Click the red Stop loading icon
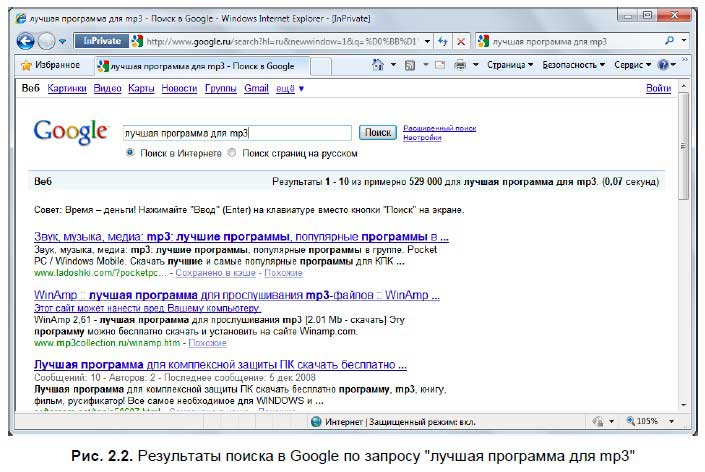This screenshot has width=705, height=472. 461,41
